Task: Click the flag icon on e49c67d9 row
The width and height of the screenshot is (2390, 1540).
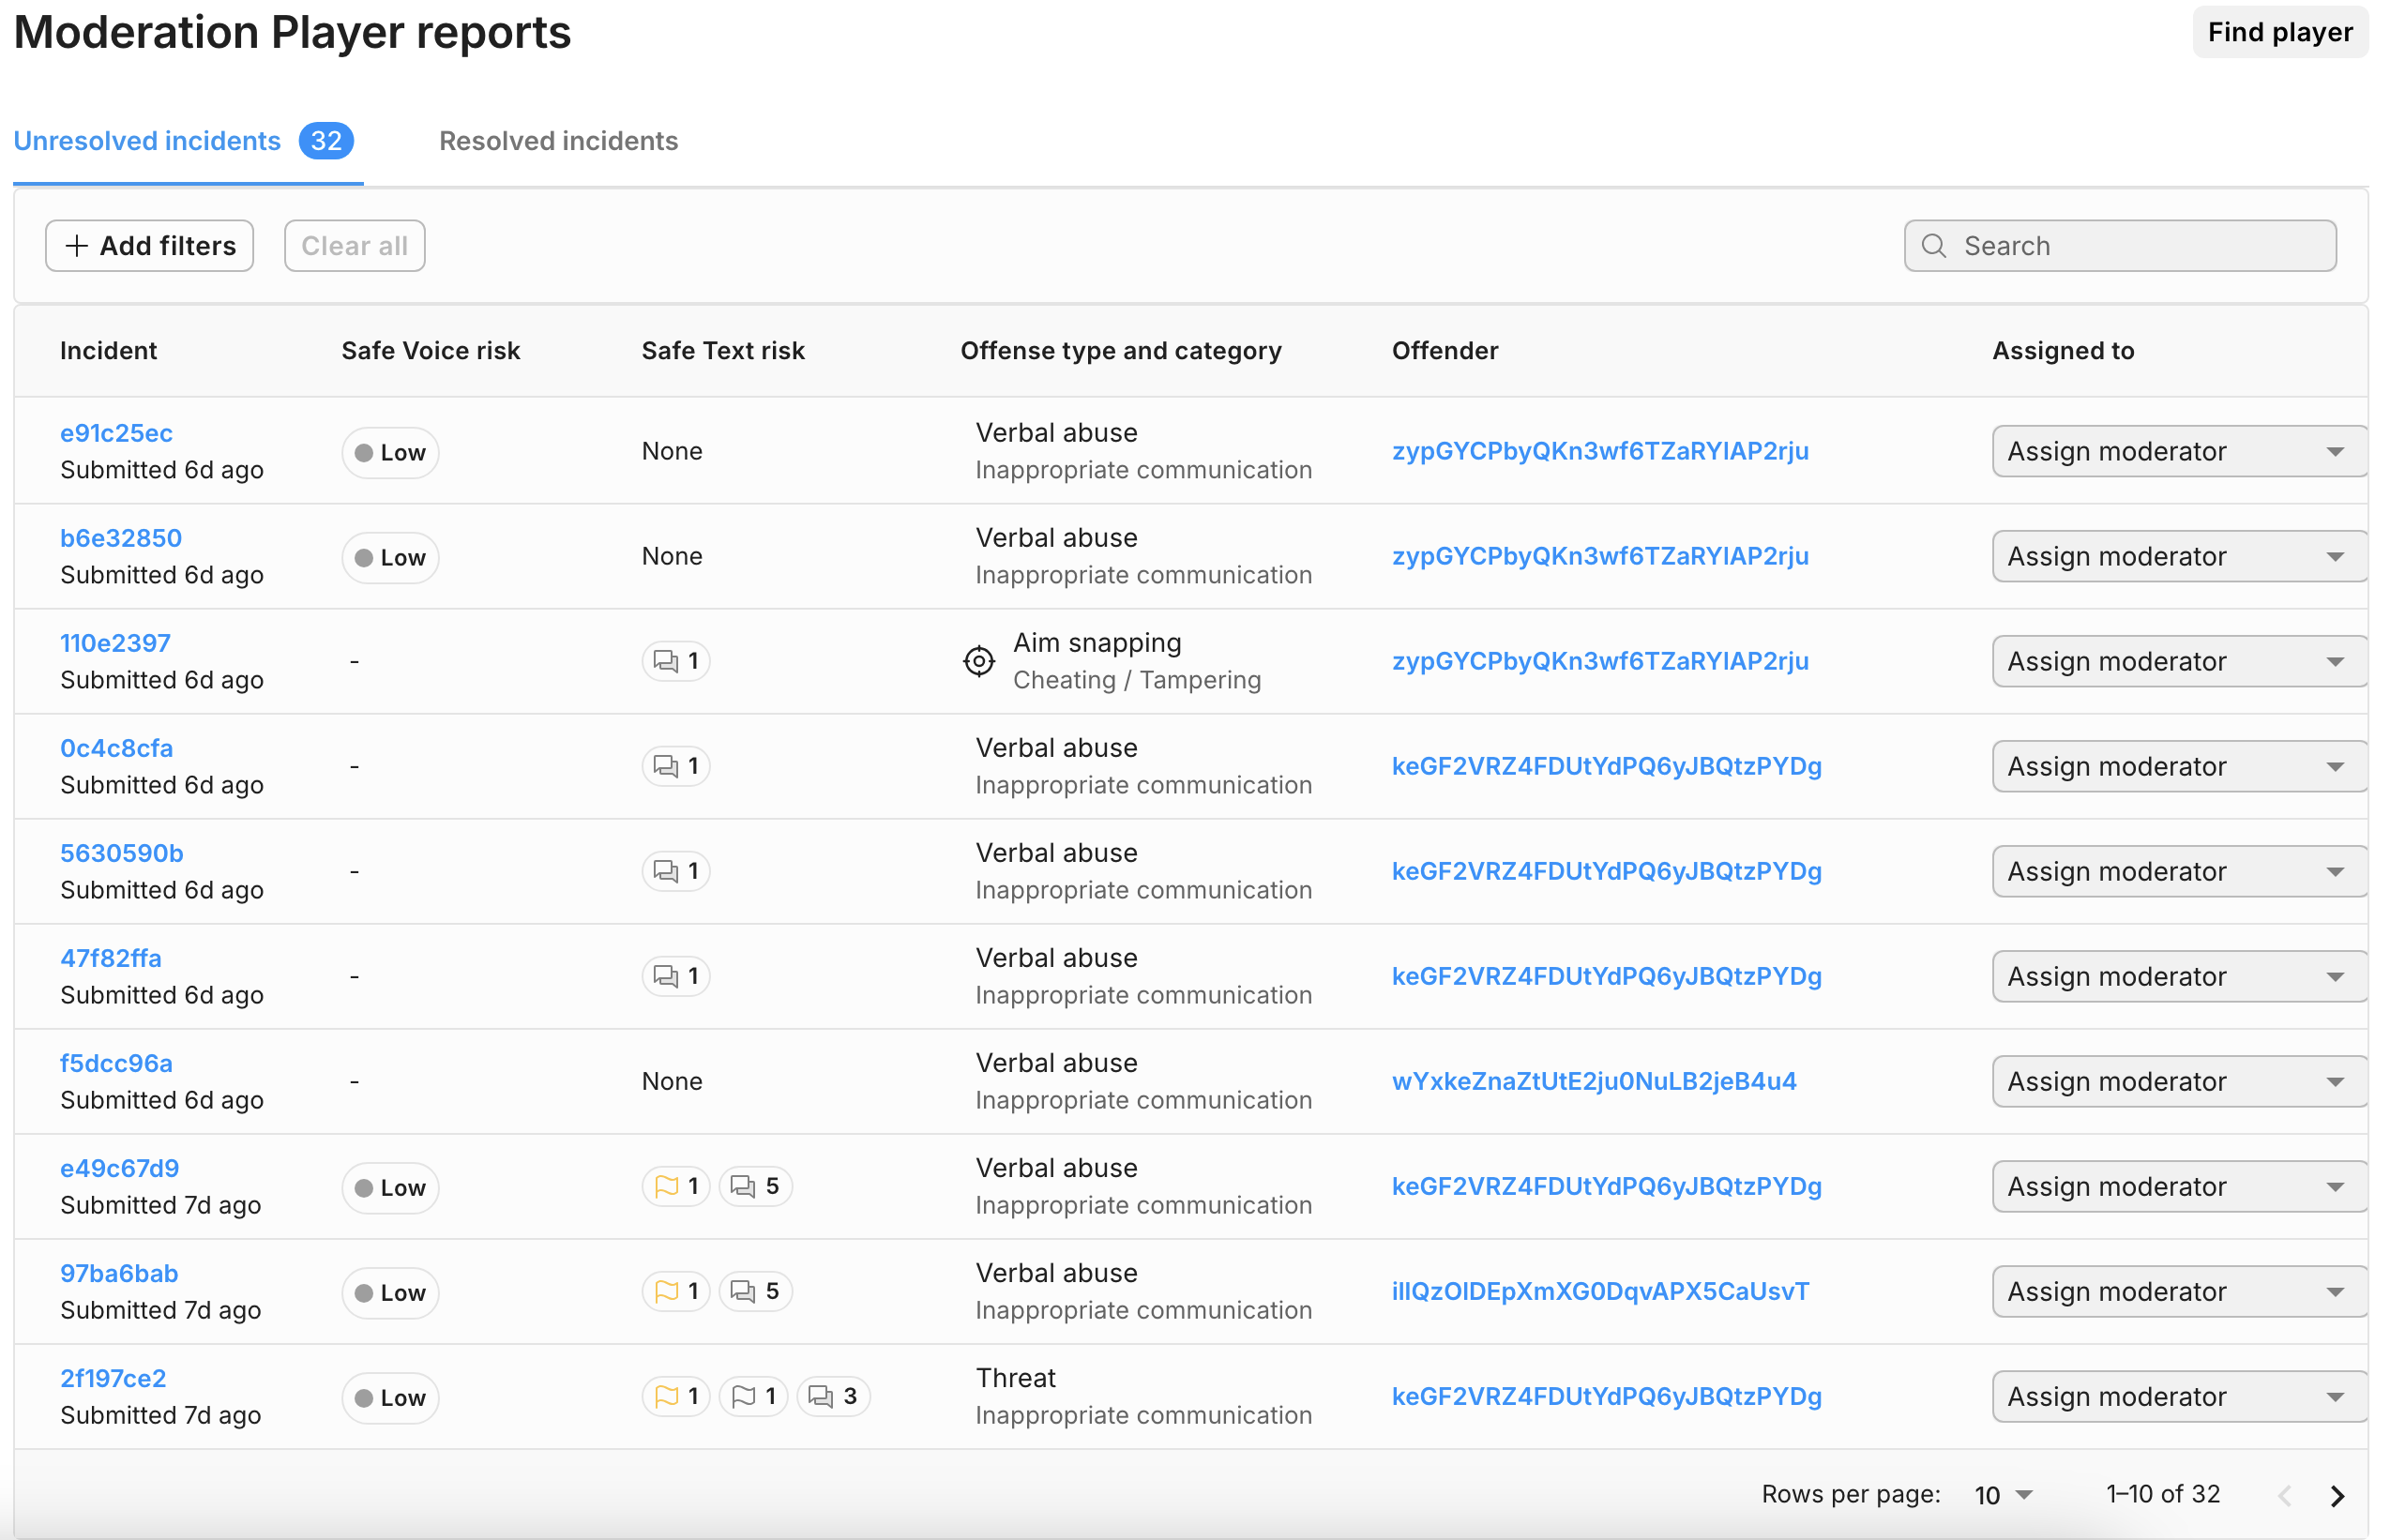Action: pos(676,1186)
